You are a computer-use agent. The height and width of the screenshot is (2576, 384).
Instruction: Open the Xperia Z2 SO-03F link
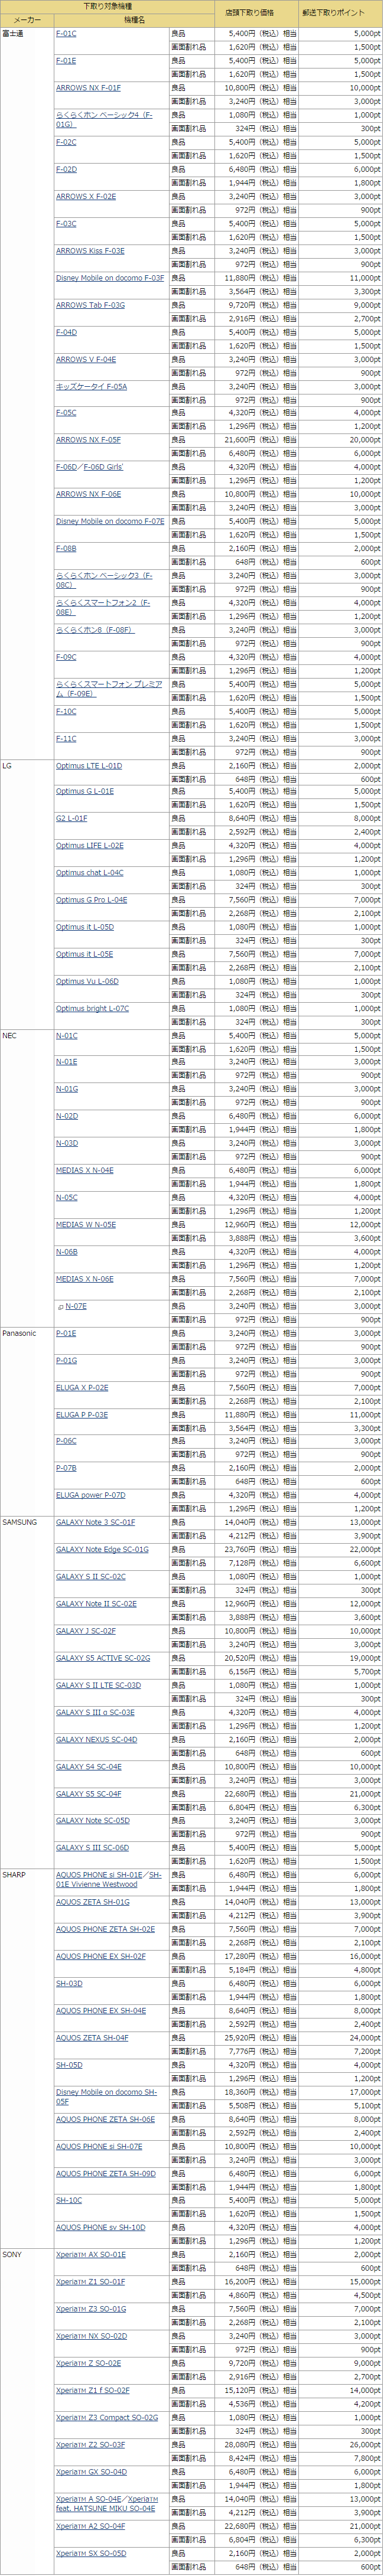tap(91, 2445)
